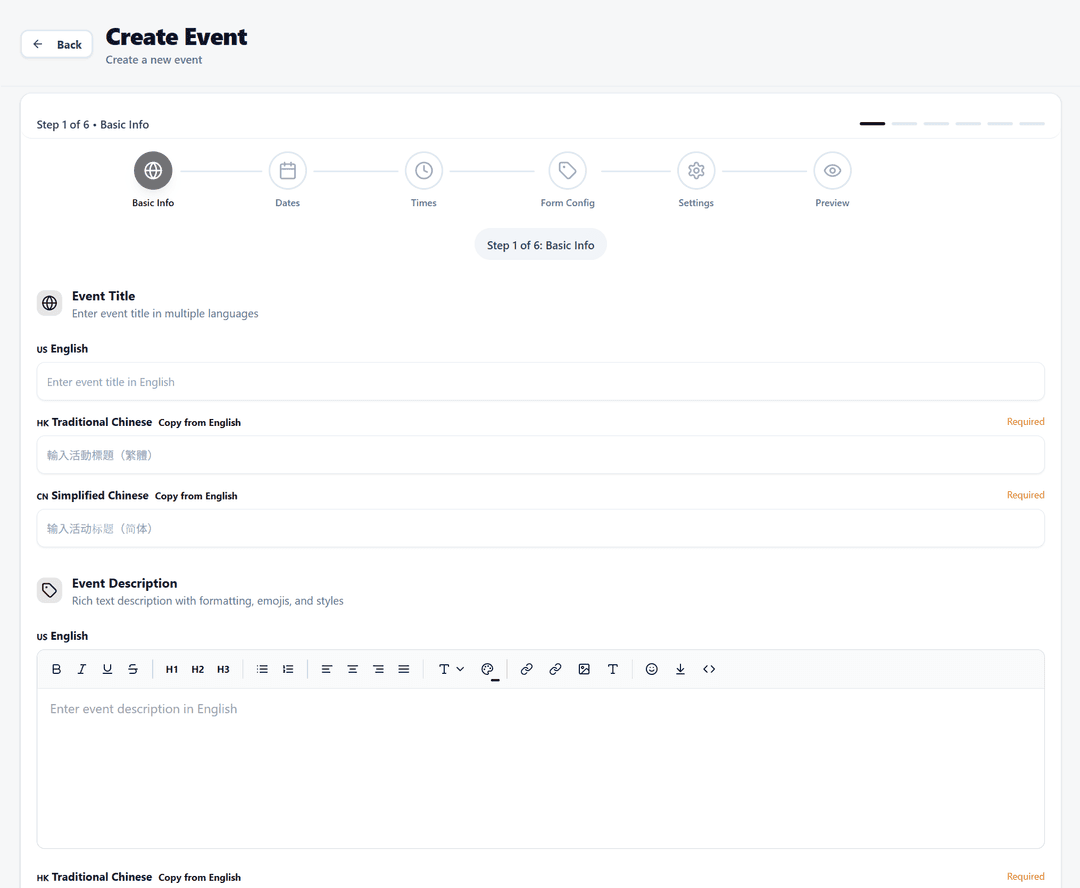
Task: Insert an image into the description
Action: [x=584, y=669]
